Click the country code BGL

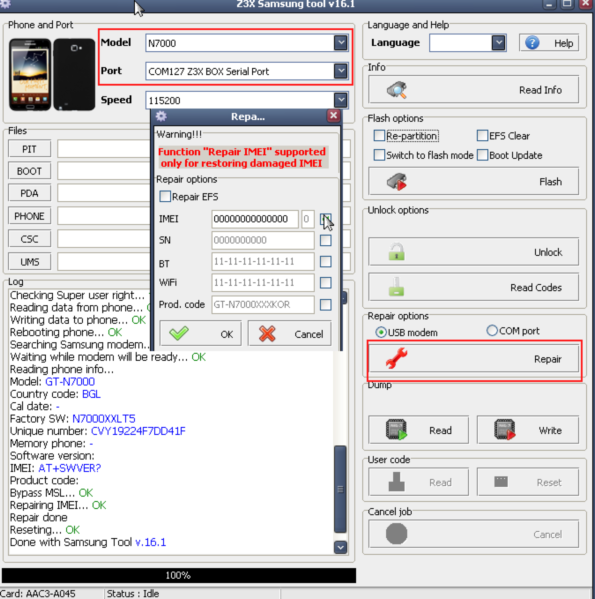point(91,394)
